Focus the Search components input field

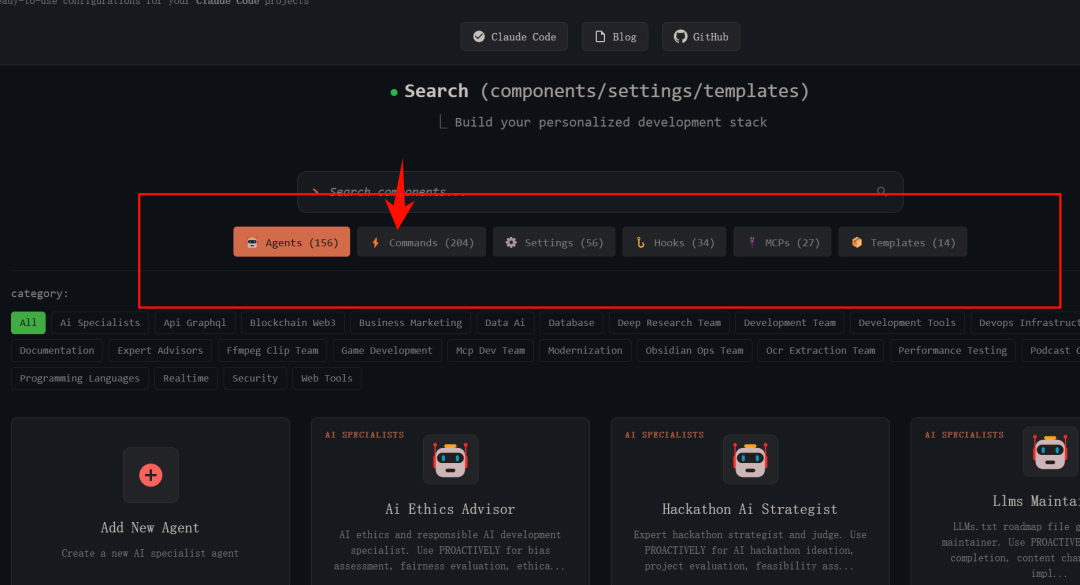(x=600, y=192)
